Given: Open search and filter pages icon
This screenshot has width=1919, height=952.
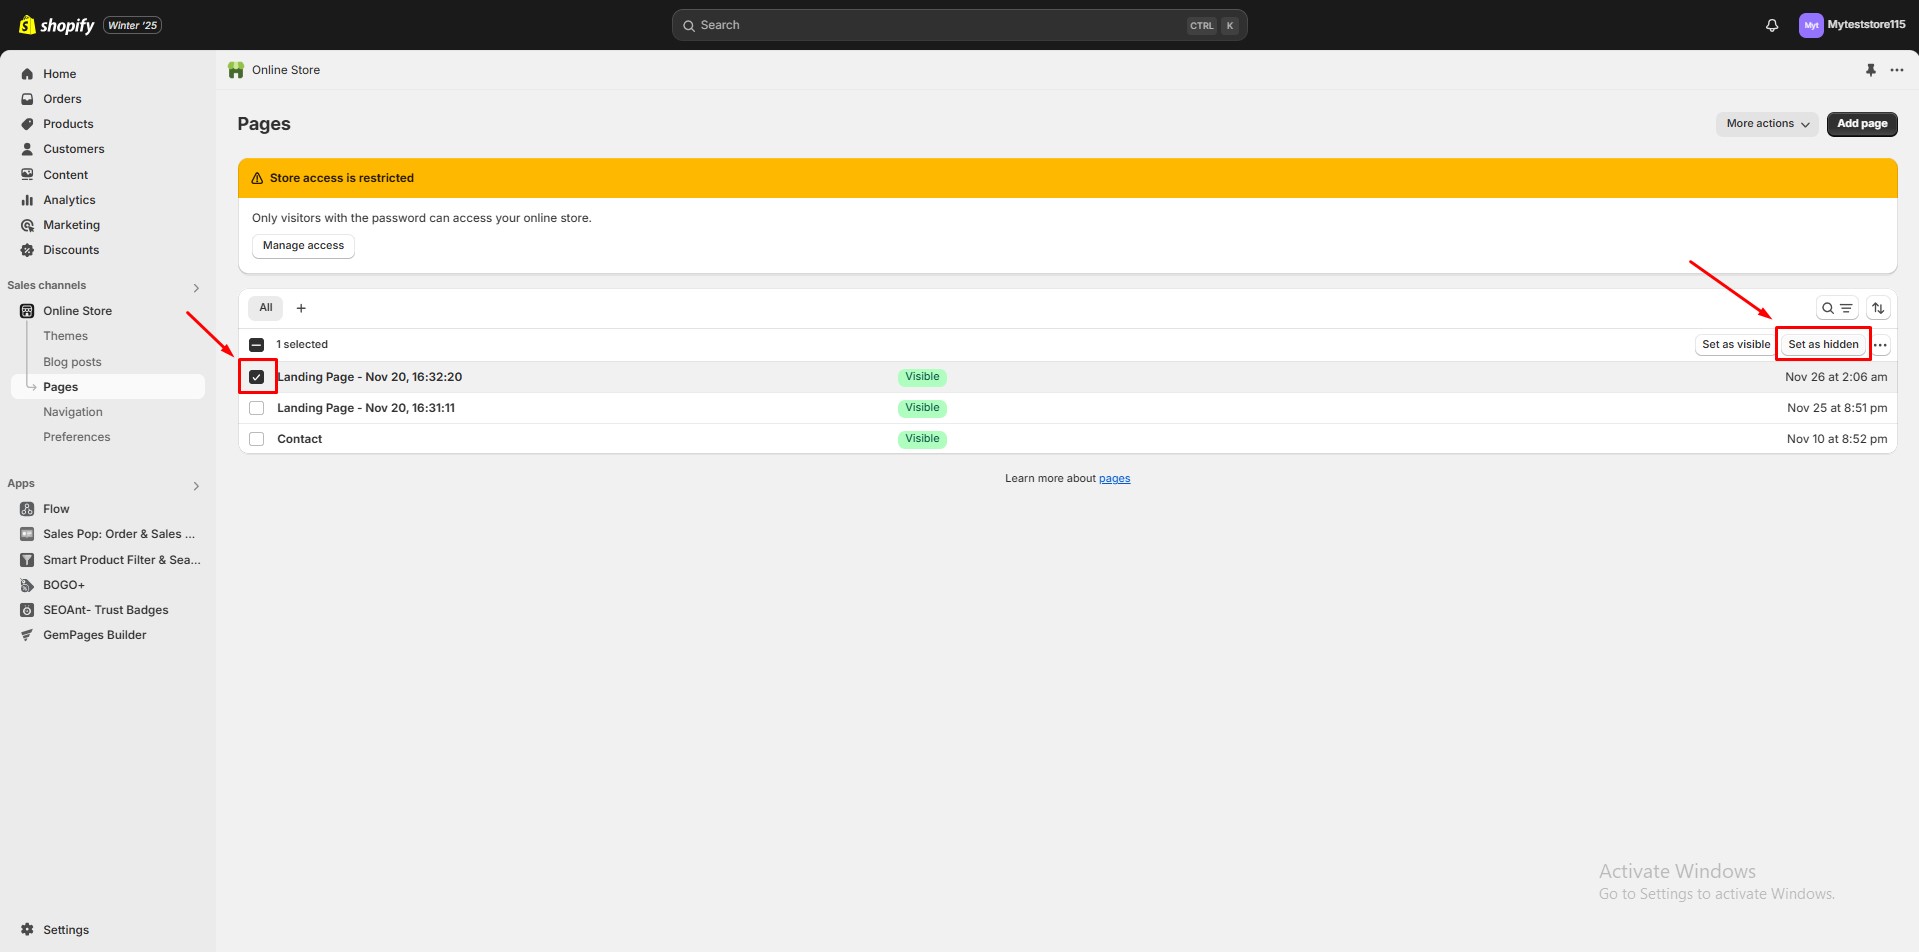Looking at the screenshot, I should pos(1836,308).
